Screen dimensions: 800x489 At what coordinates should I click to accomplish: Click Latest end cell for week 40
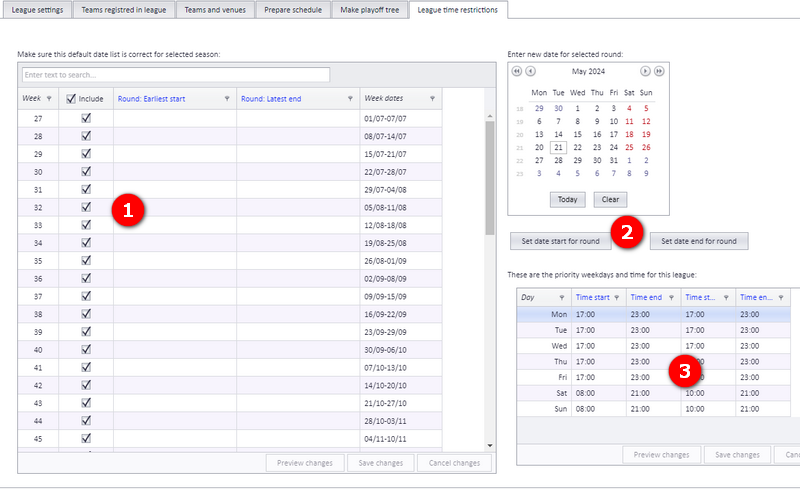298,350
